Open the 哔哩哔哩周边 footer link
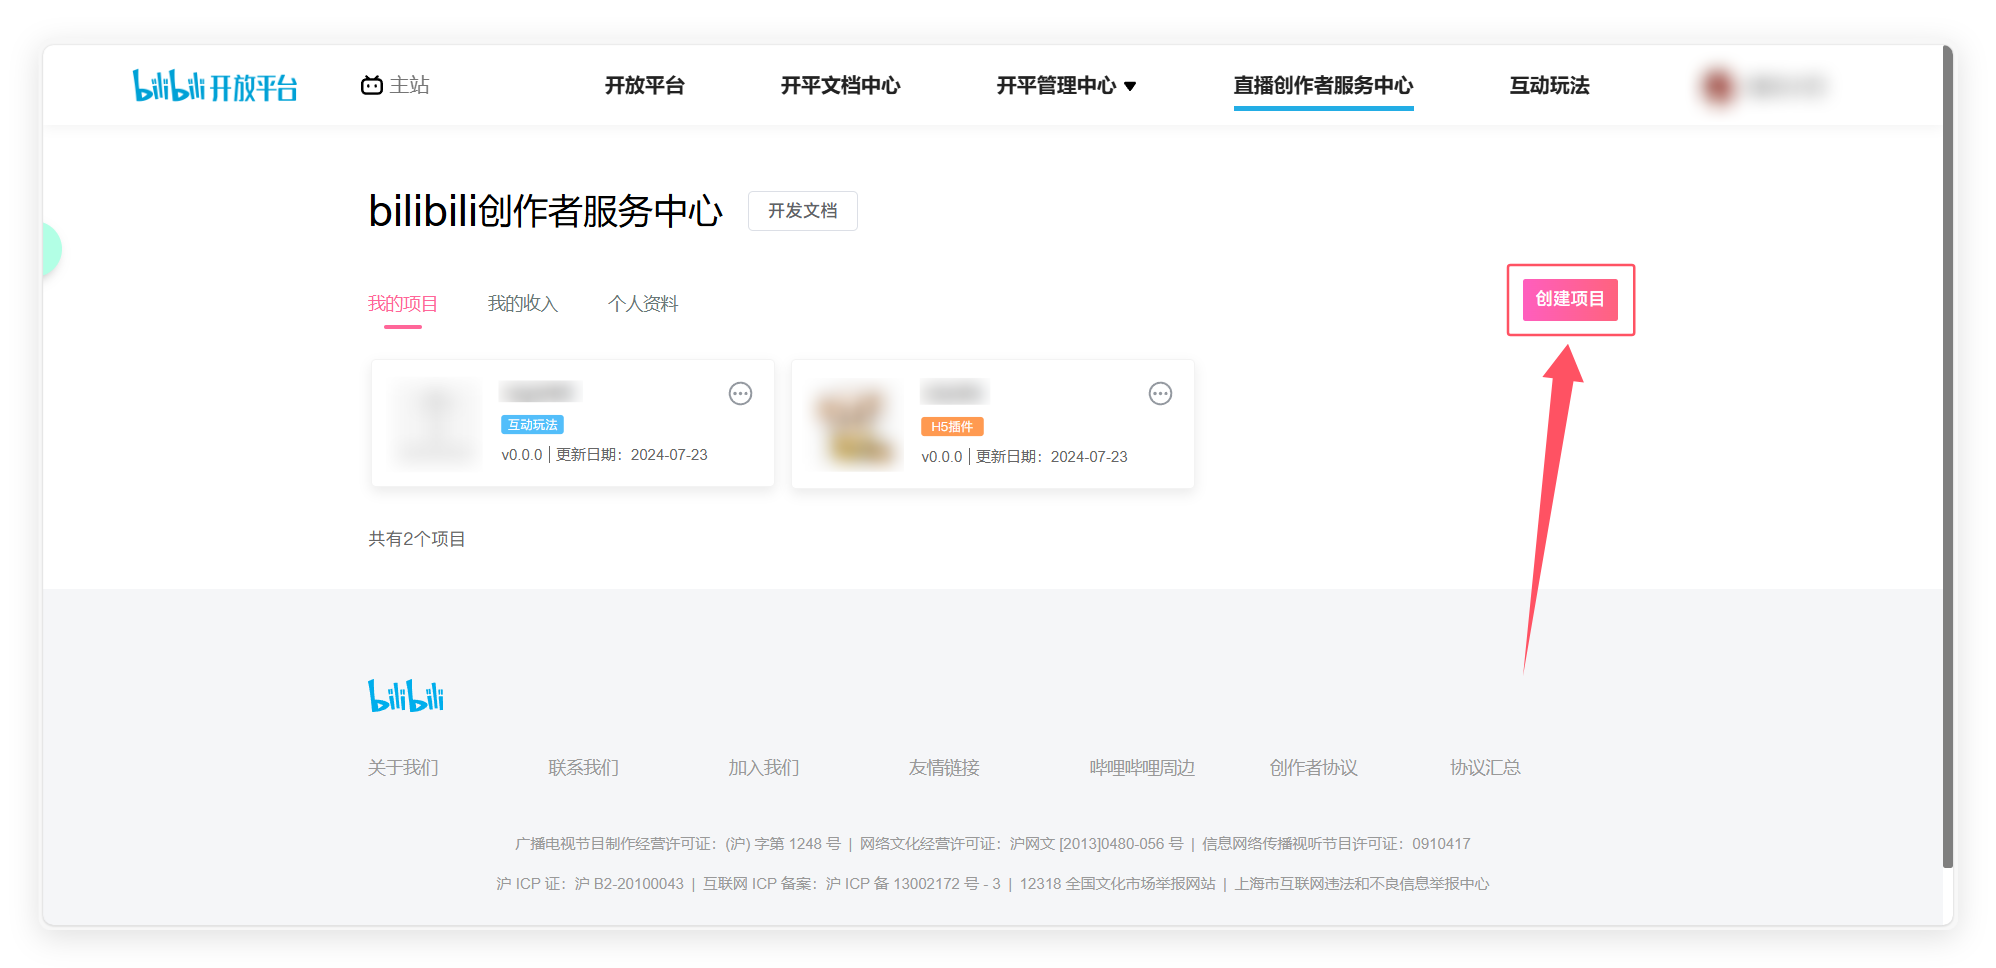 pyautogui.click(x=1142, y=767)
